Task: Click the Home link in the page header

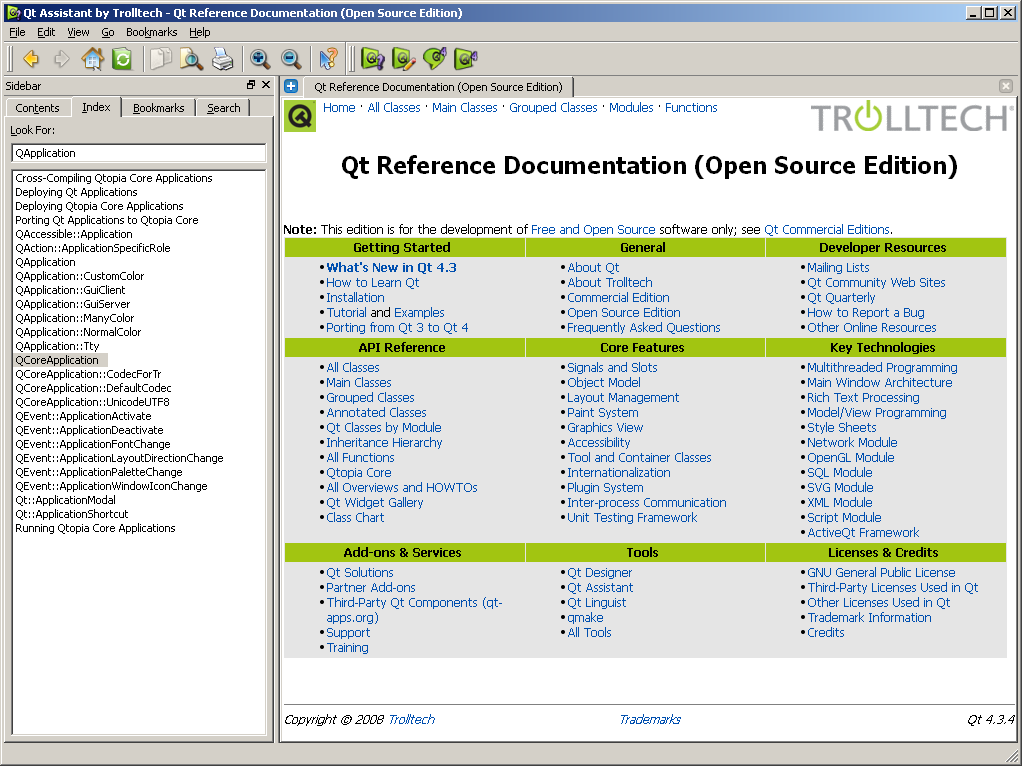Action: tap(339, 108)
